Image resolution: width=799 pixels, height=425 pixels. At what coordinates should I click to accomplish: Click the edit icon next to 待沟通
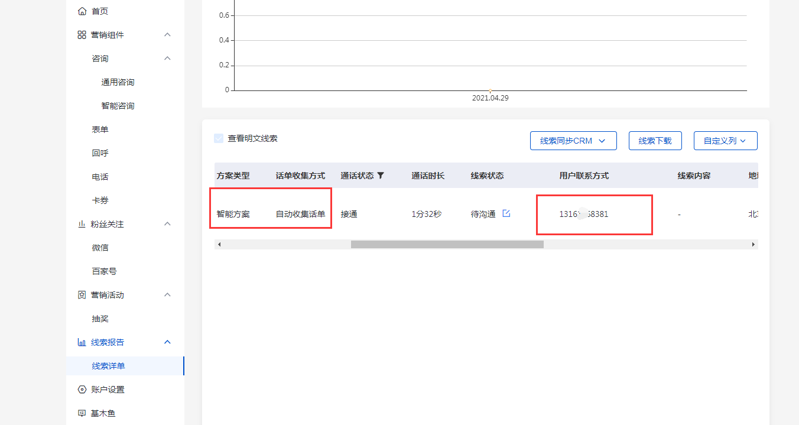point(506,213)
